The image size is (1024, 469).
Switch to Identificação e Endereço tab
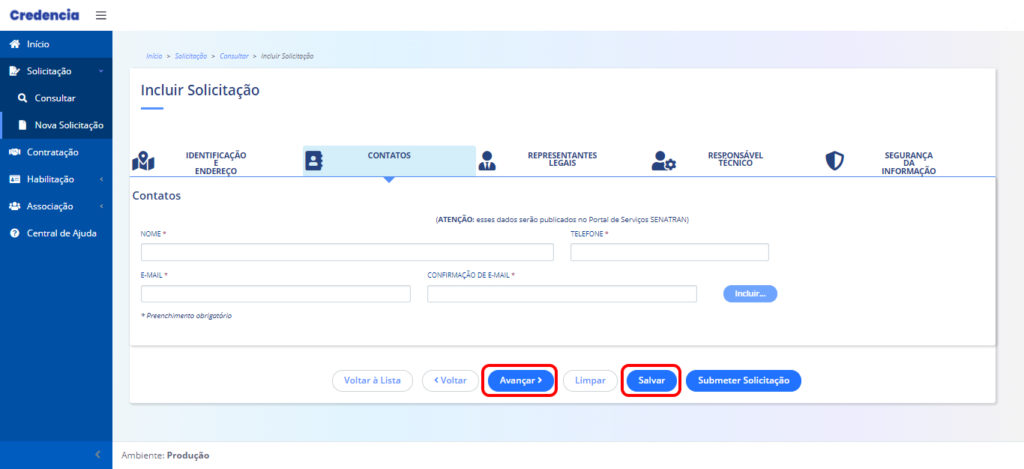216,161
